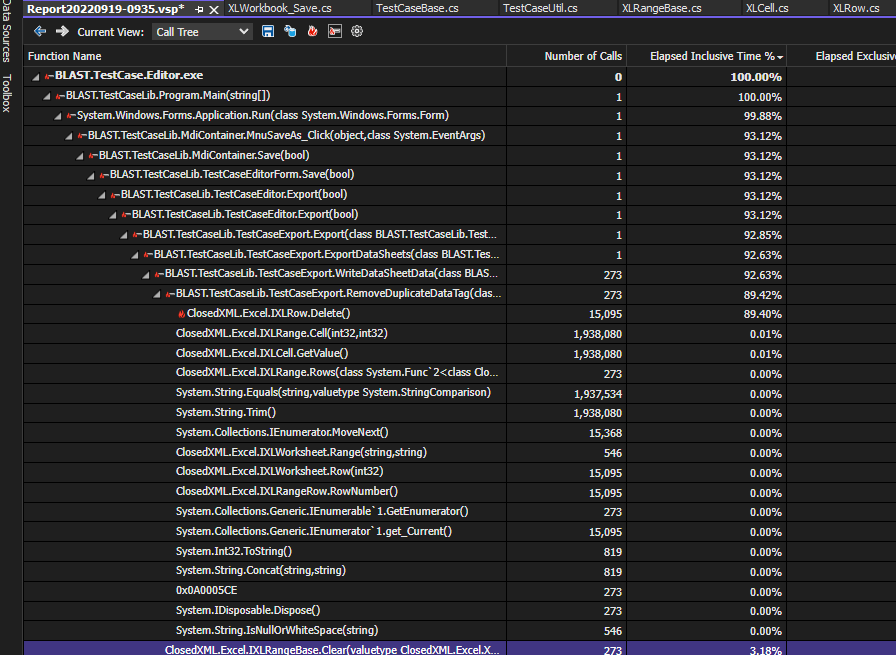This screenshot has height=655, width=896.
Task: Switch to the XLWorkbook_Save.cs tab
Action: pos(281,7)
